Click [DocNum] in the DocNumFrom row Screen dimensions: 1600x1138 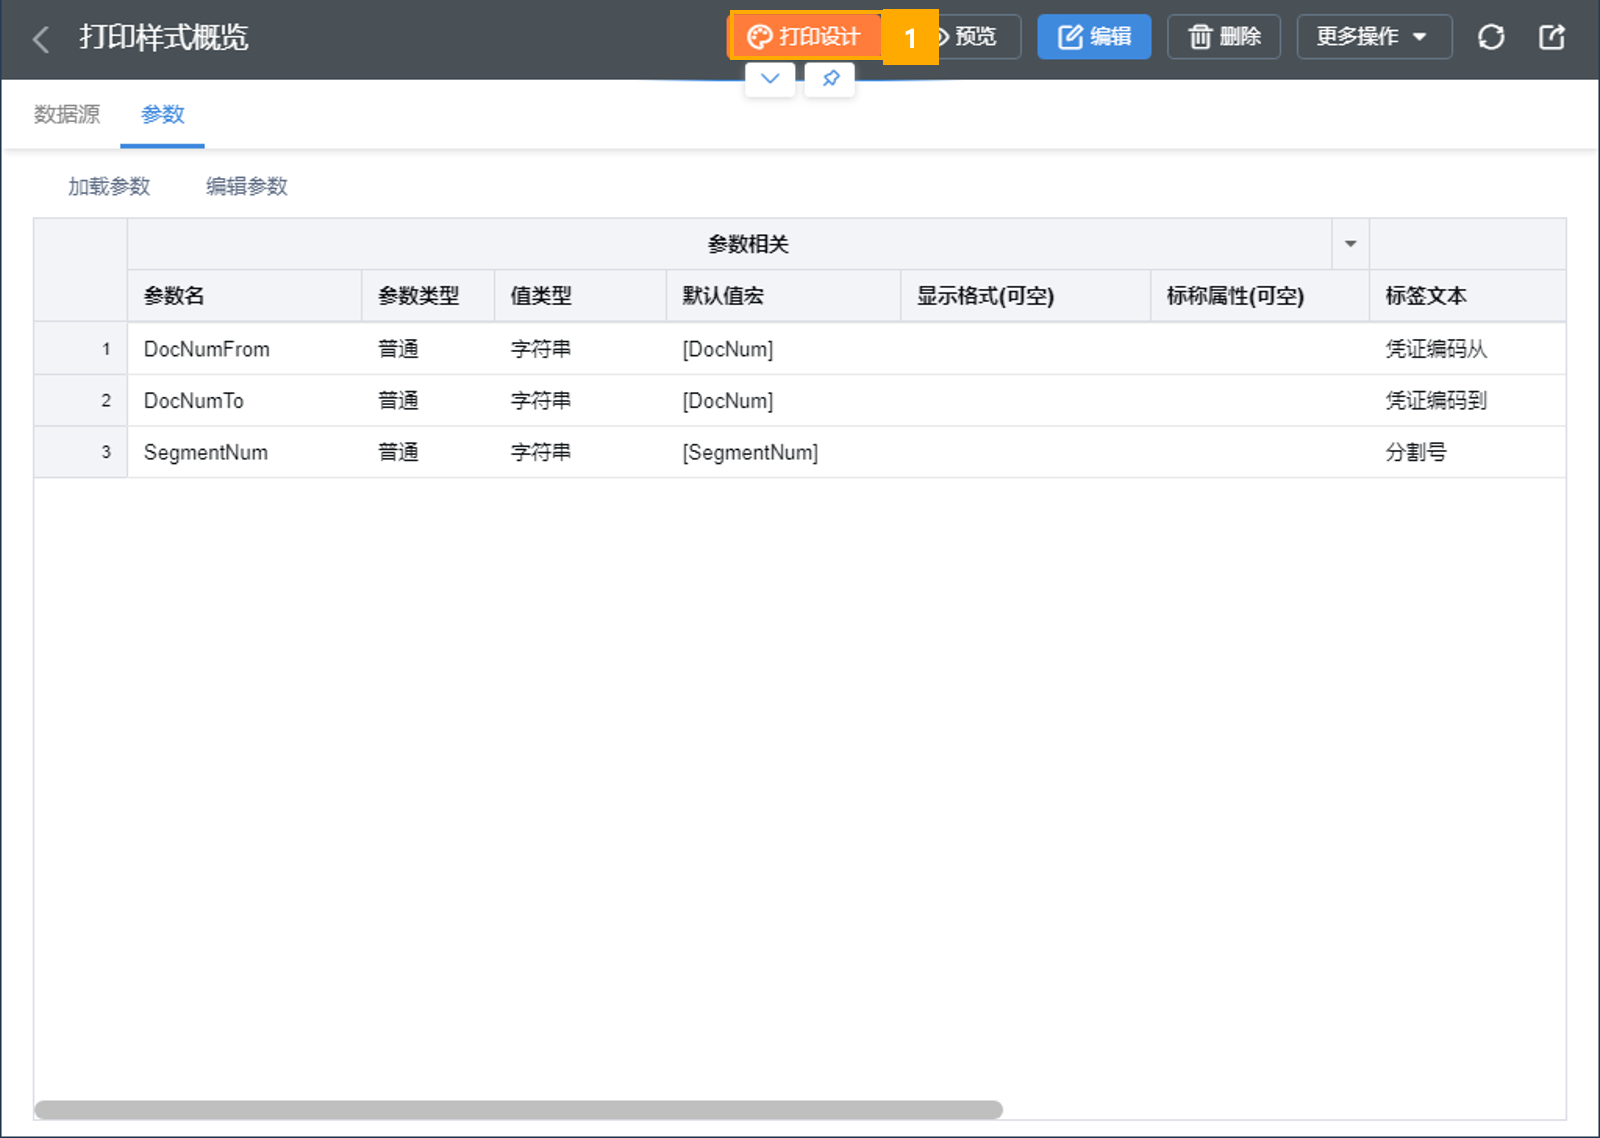[x=784, y=349]
